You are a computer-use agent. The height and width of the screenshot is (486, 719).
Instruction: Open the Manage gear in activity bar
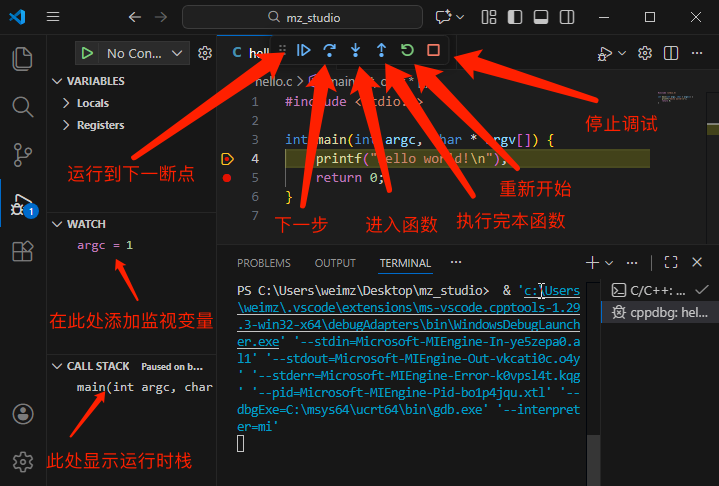click(22, 462)
